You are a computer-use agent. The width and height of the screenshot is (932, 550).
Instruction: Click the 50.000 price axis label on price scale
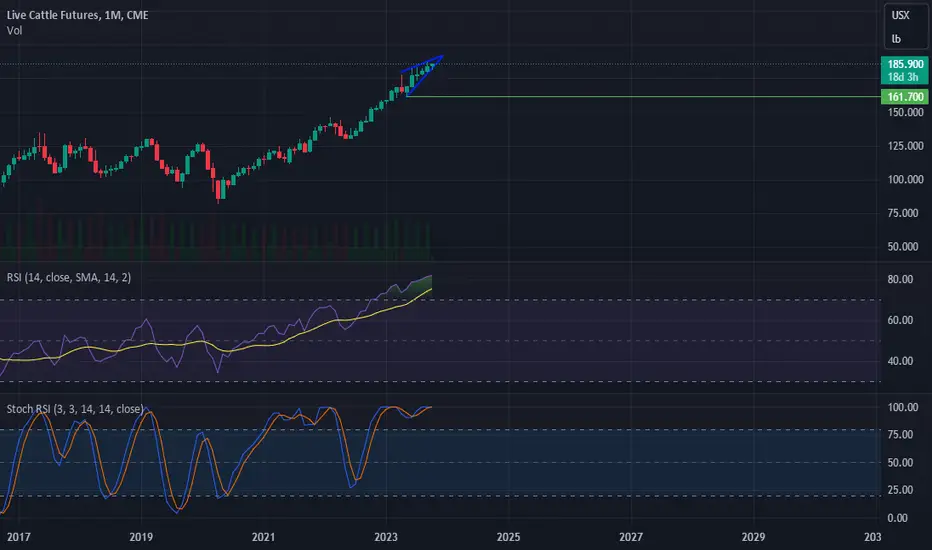click(905, 246)
